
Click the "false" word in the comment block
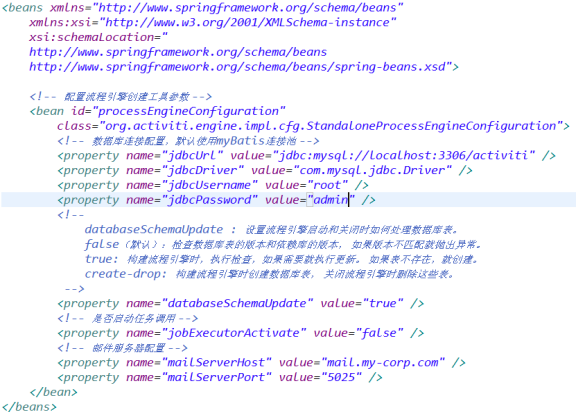click(102, 244)
